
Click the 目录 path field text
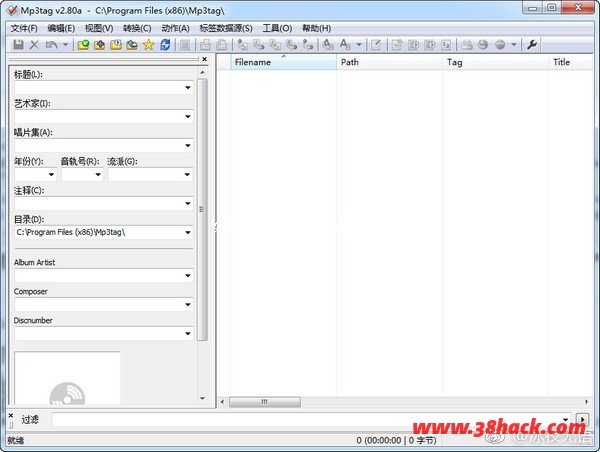click(71, 232)
